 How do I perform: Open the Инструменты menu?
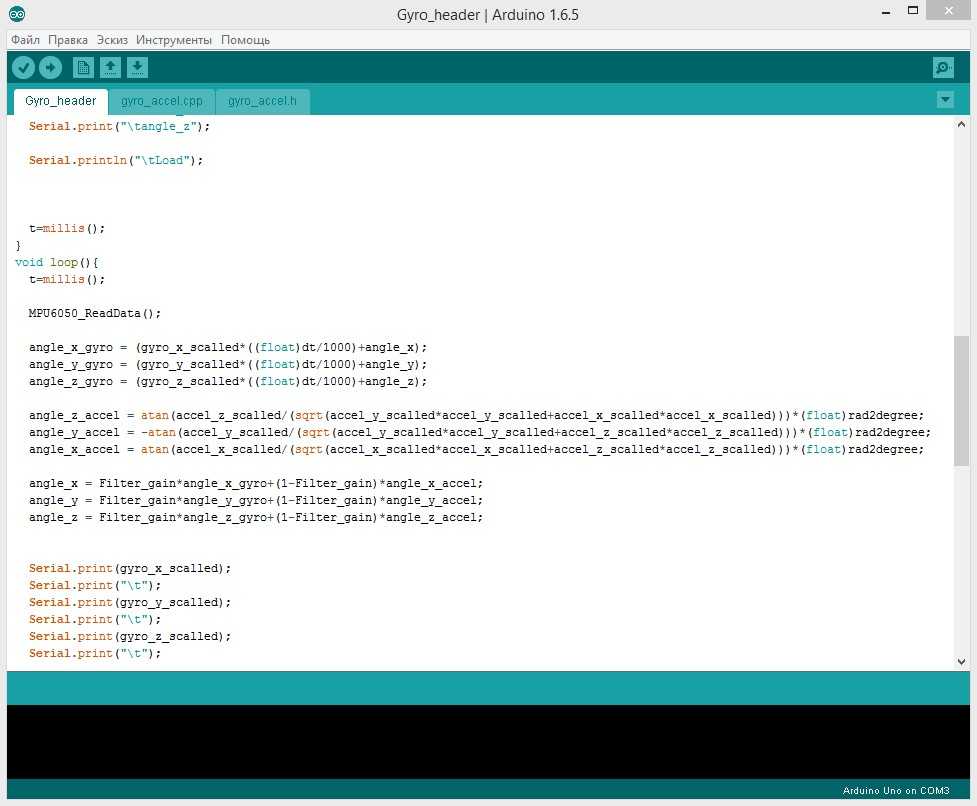174,40
